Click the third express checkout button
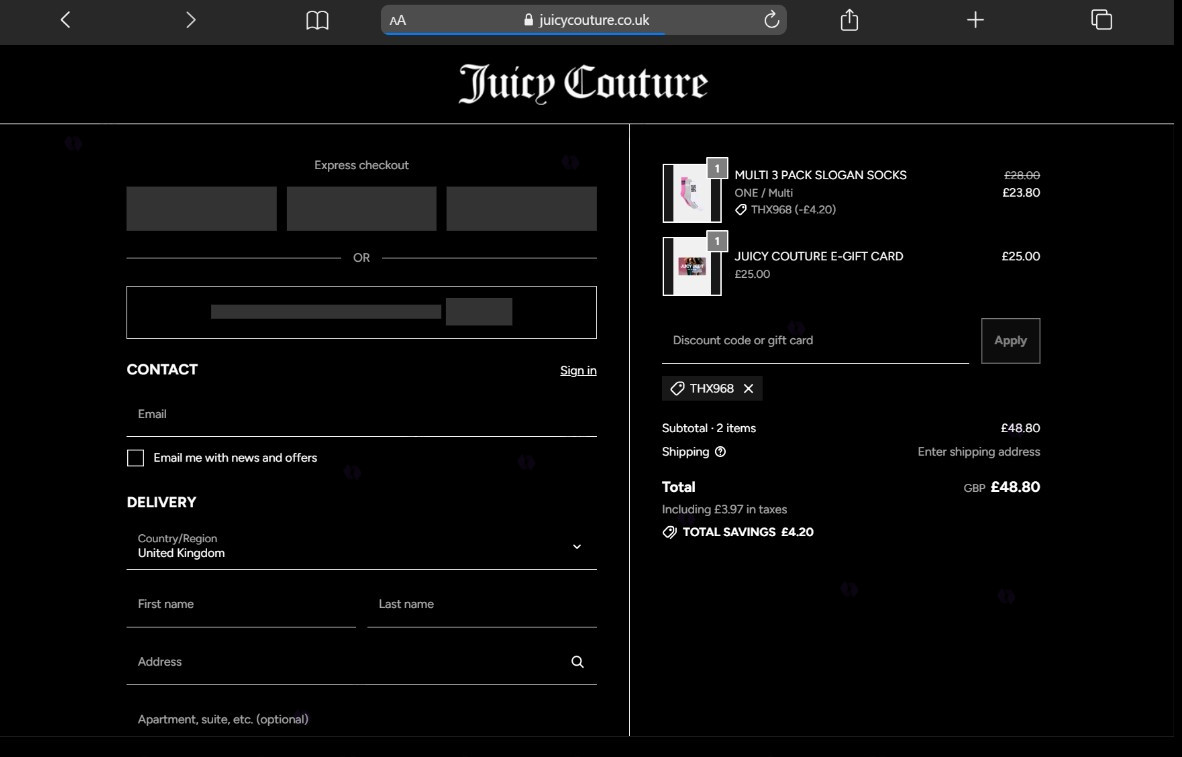 click(x=522, y=209)
